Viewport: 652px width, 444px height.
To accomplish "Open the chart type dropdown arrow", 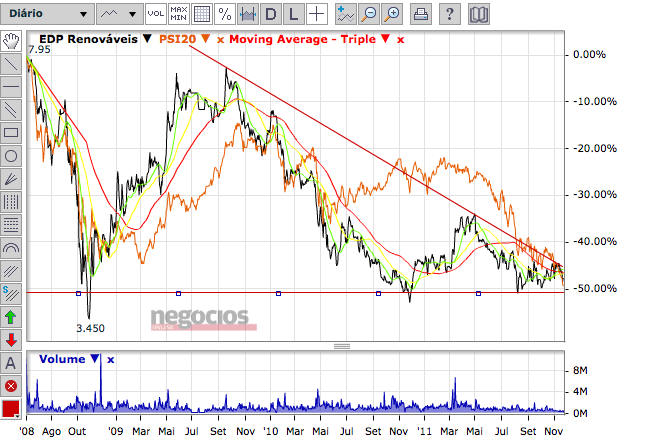I will [x=133, y=14].
